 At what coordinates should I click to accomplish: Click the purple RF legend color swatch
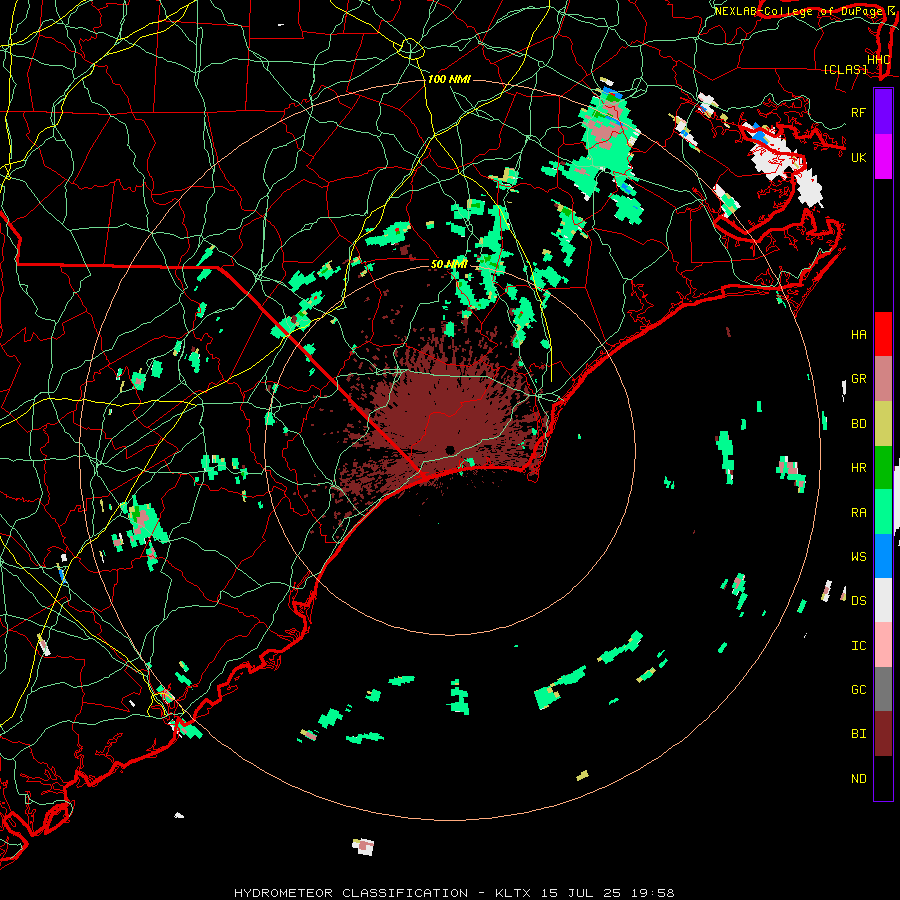coord(883,112)
